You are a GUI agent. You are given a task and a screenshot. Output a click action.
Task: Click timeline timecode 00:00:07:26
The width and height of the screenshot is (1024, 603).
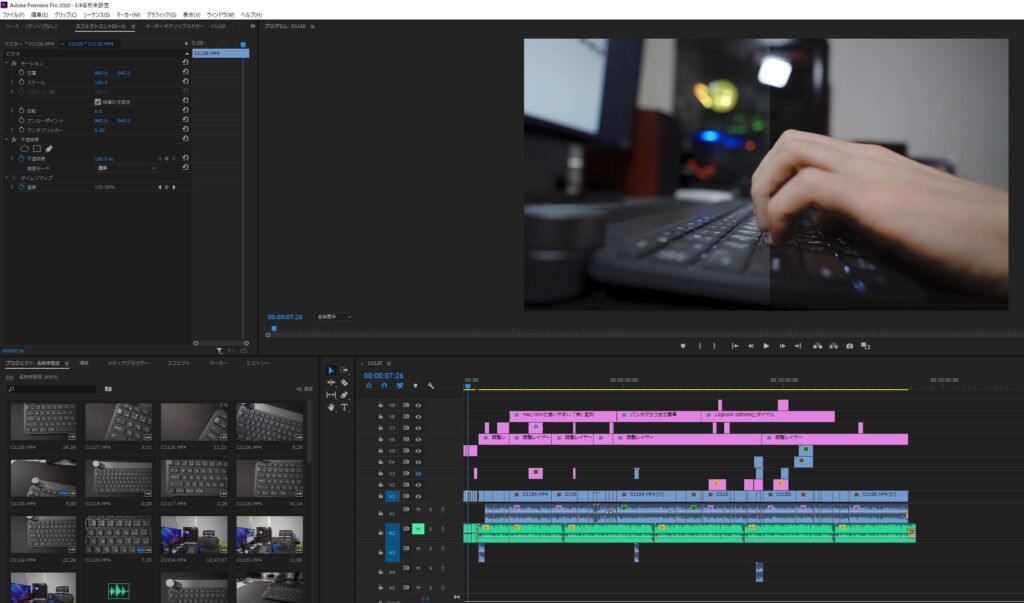(383, 376)
